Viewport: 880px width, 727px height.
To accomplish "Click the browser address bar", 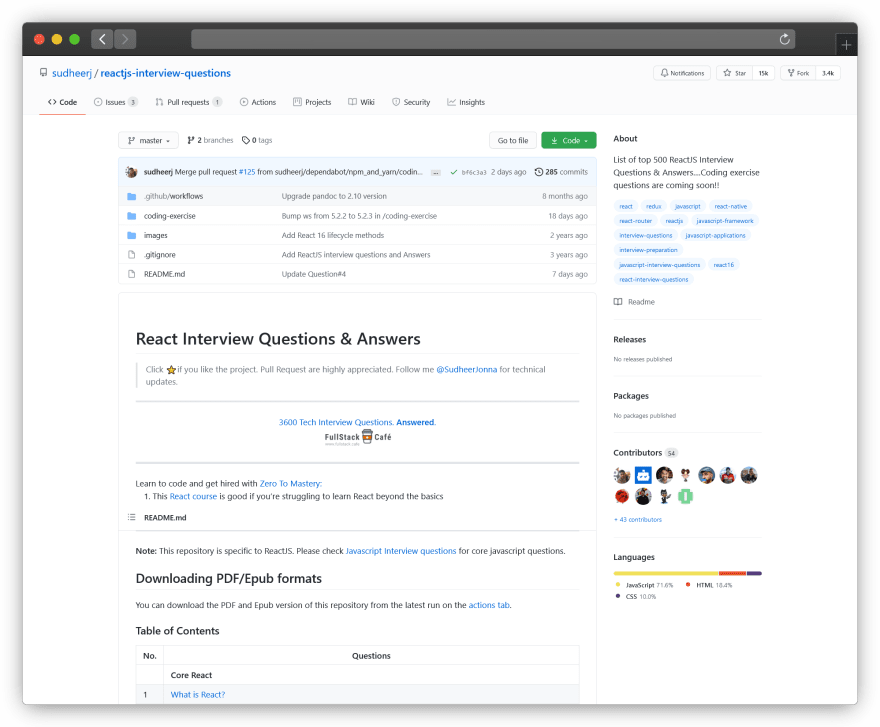I will [x=493, y=39].
